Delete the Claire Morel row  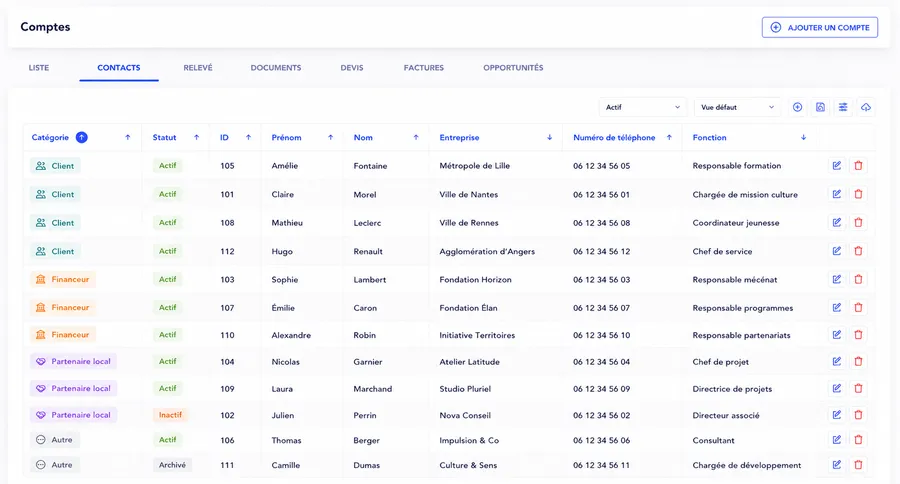pyautogui.click(x=858, y=194)
